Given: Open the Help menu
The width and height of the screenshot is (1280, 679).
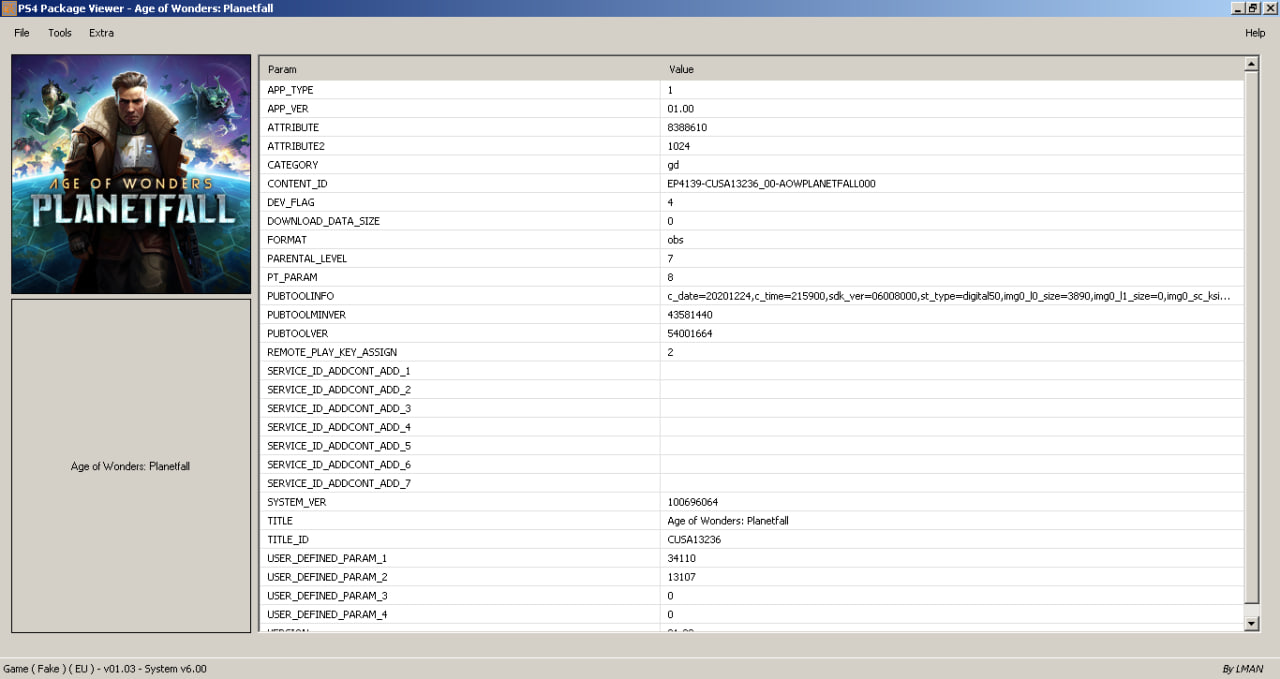Looking at the screenshot, I should pos(1255,33).
